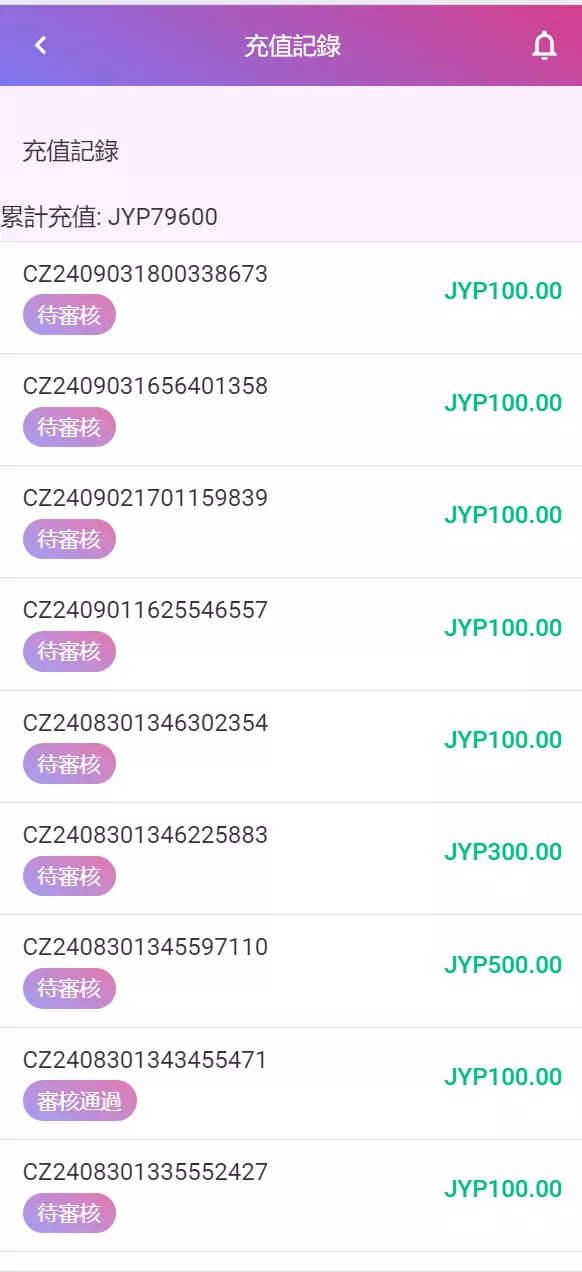Screen dimensions: 582x1272
Task: Tap the 待審核 badge under CZ2409031800338673
Action: pos(70,315)
